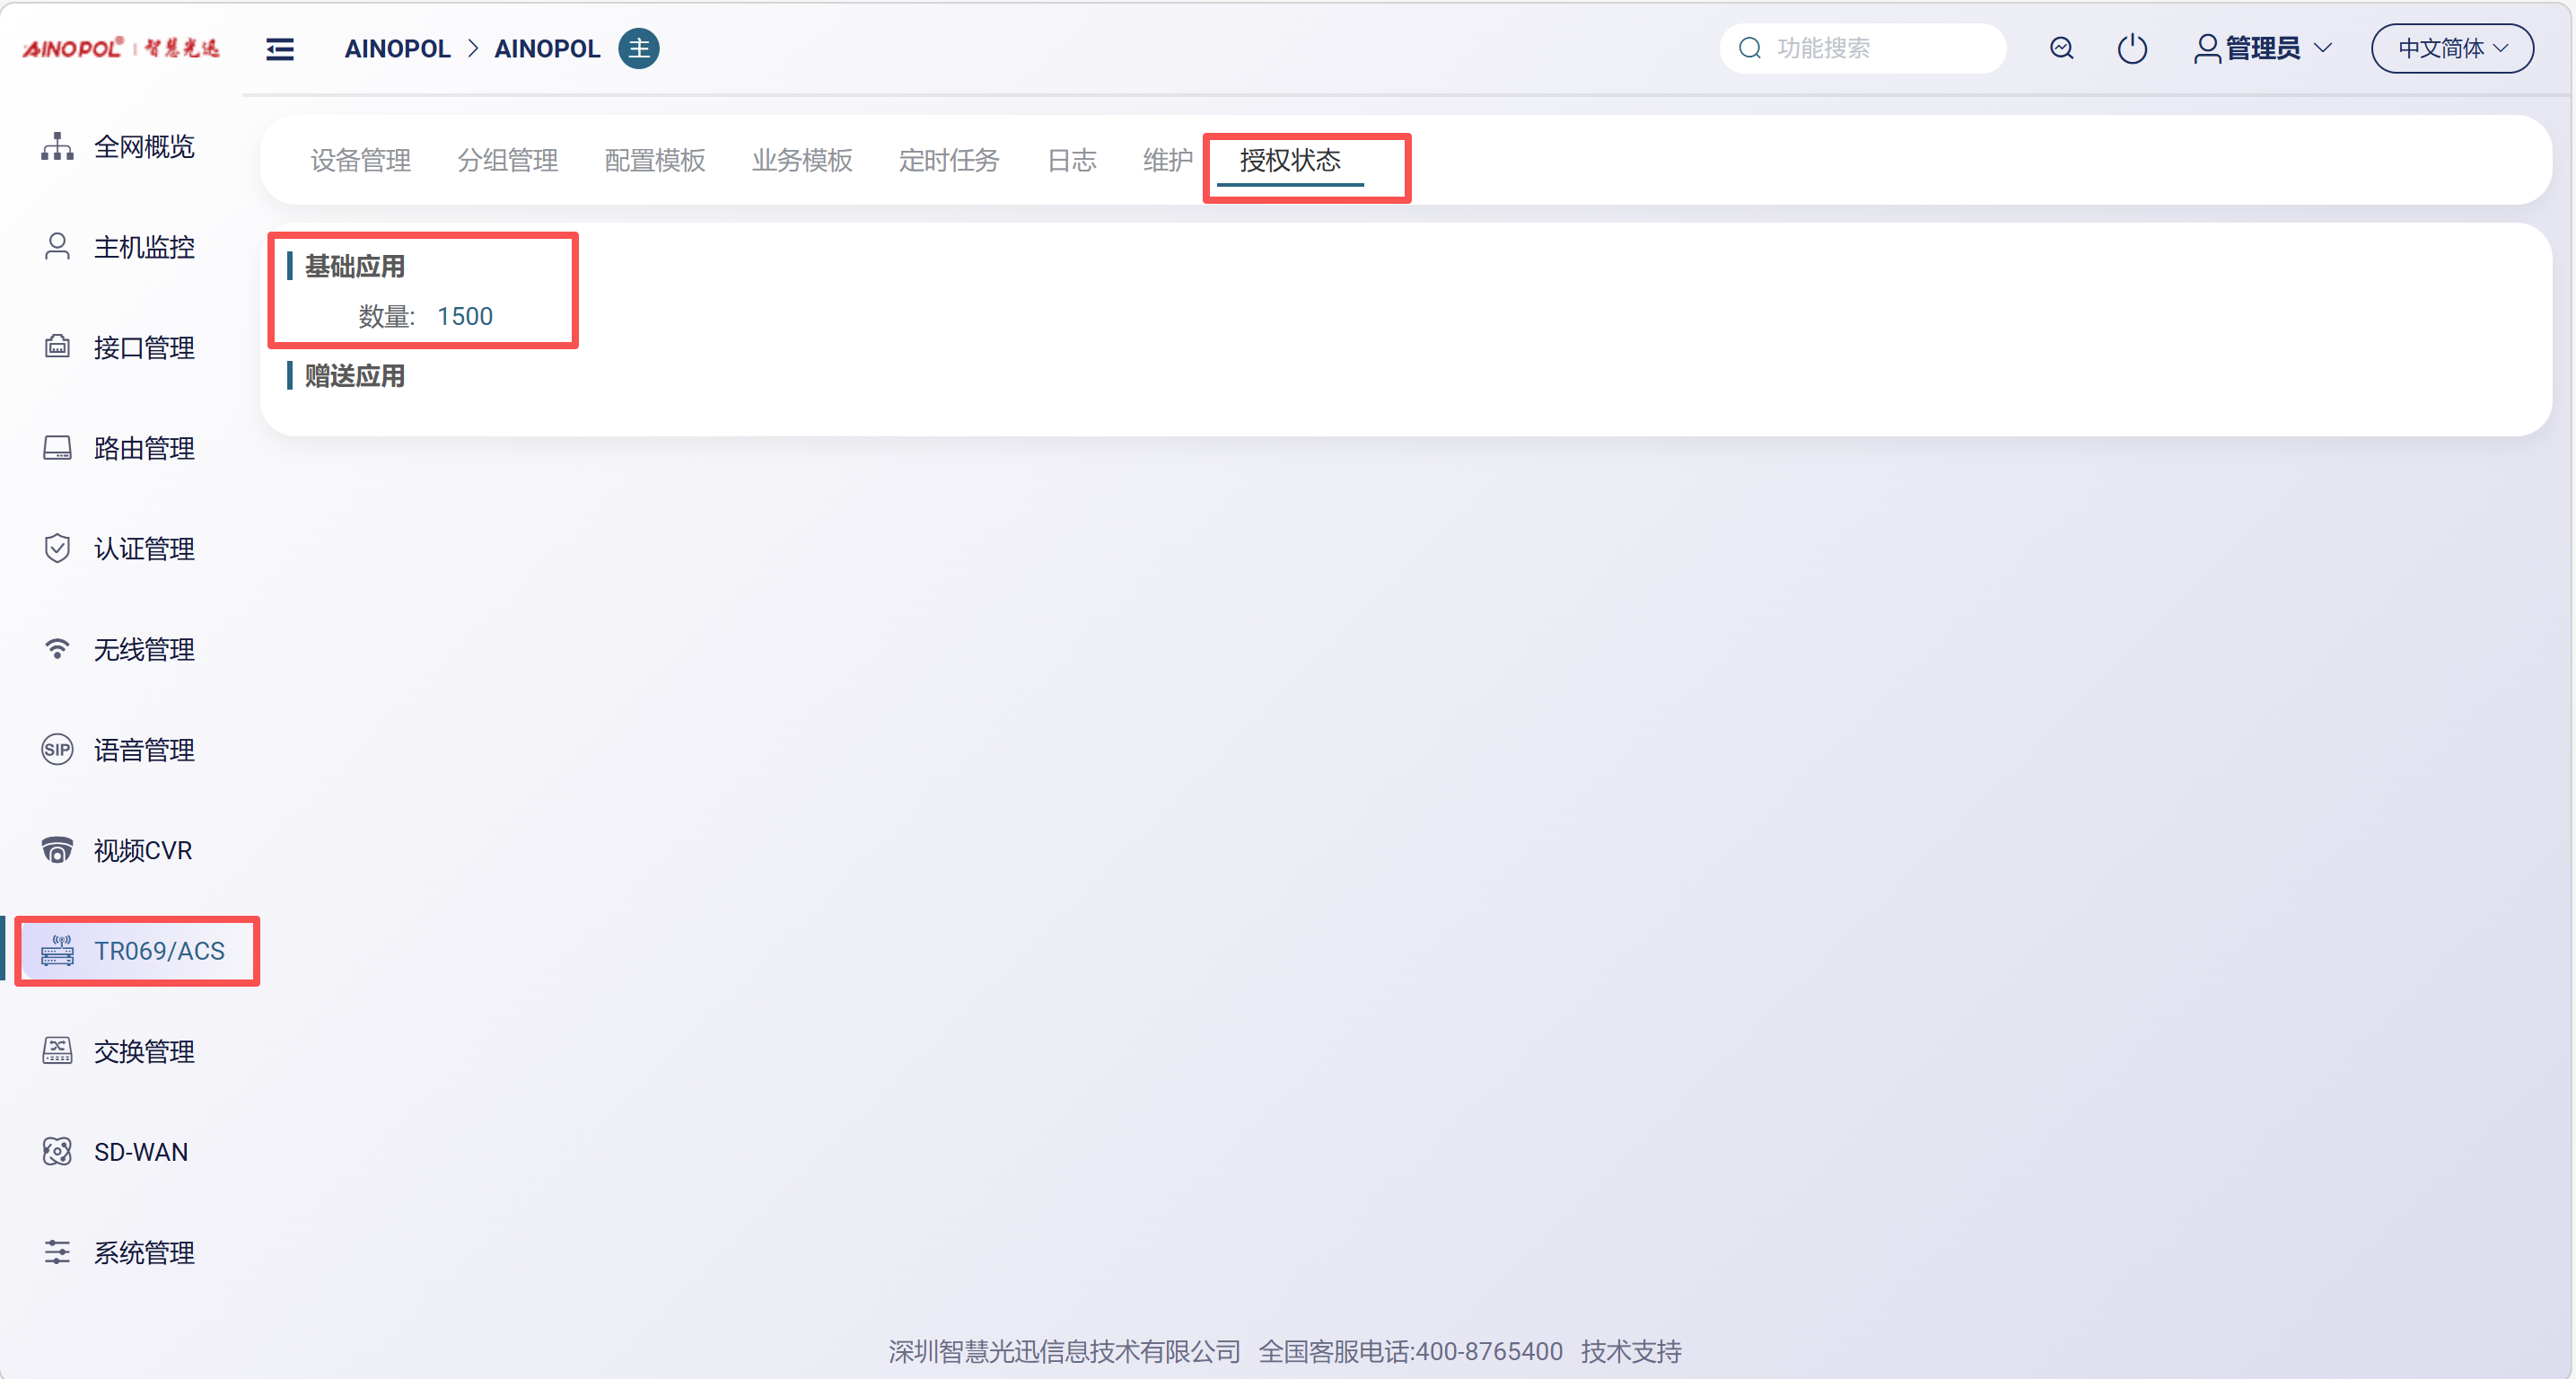This screenshot has width=2576, height=1379.
Task: Click the 技术支持 footer link
Action: [1630, 1351]
